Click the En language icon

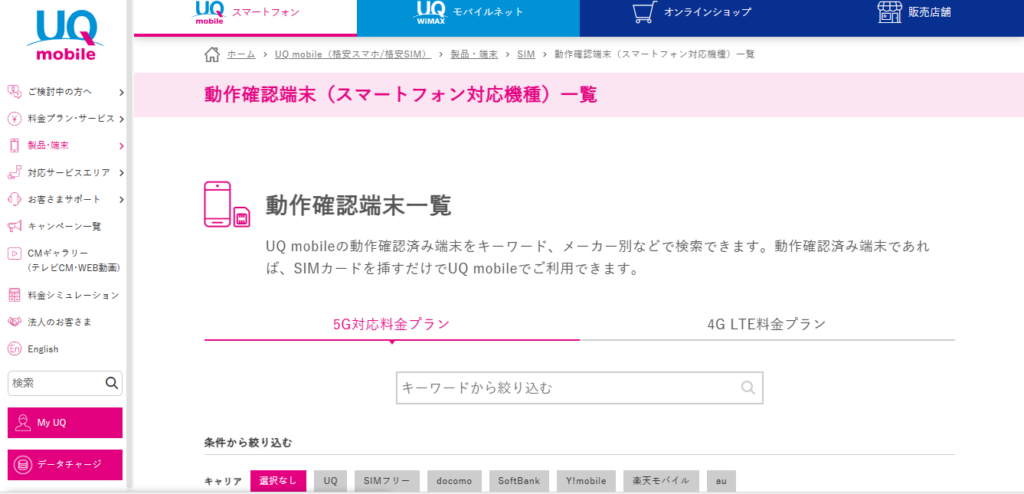point(14,349)
